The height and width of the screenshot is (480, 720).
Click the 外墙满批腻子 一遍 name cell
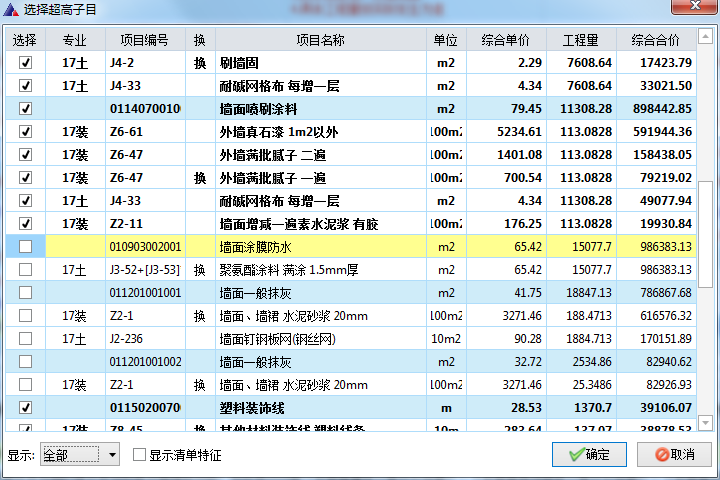(321, 178)
